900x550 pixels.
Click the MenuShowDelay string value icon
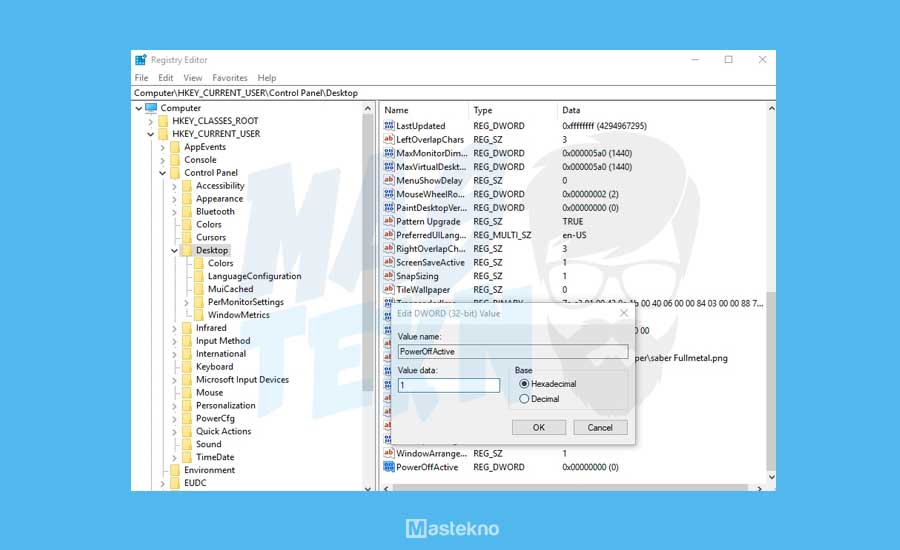(389, 180)
